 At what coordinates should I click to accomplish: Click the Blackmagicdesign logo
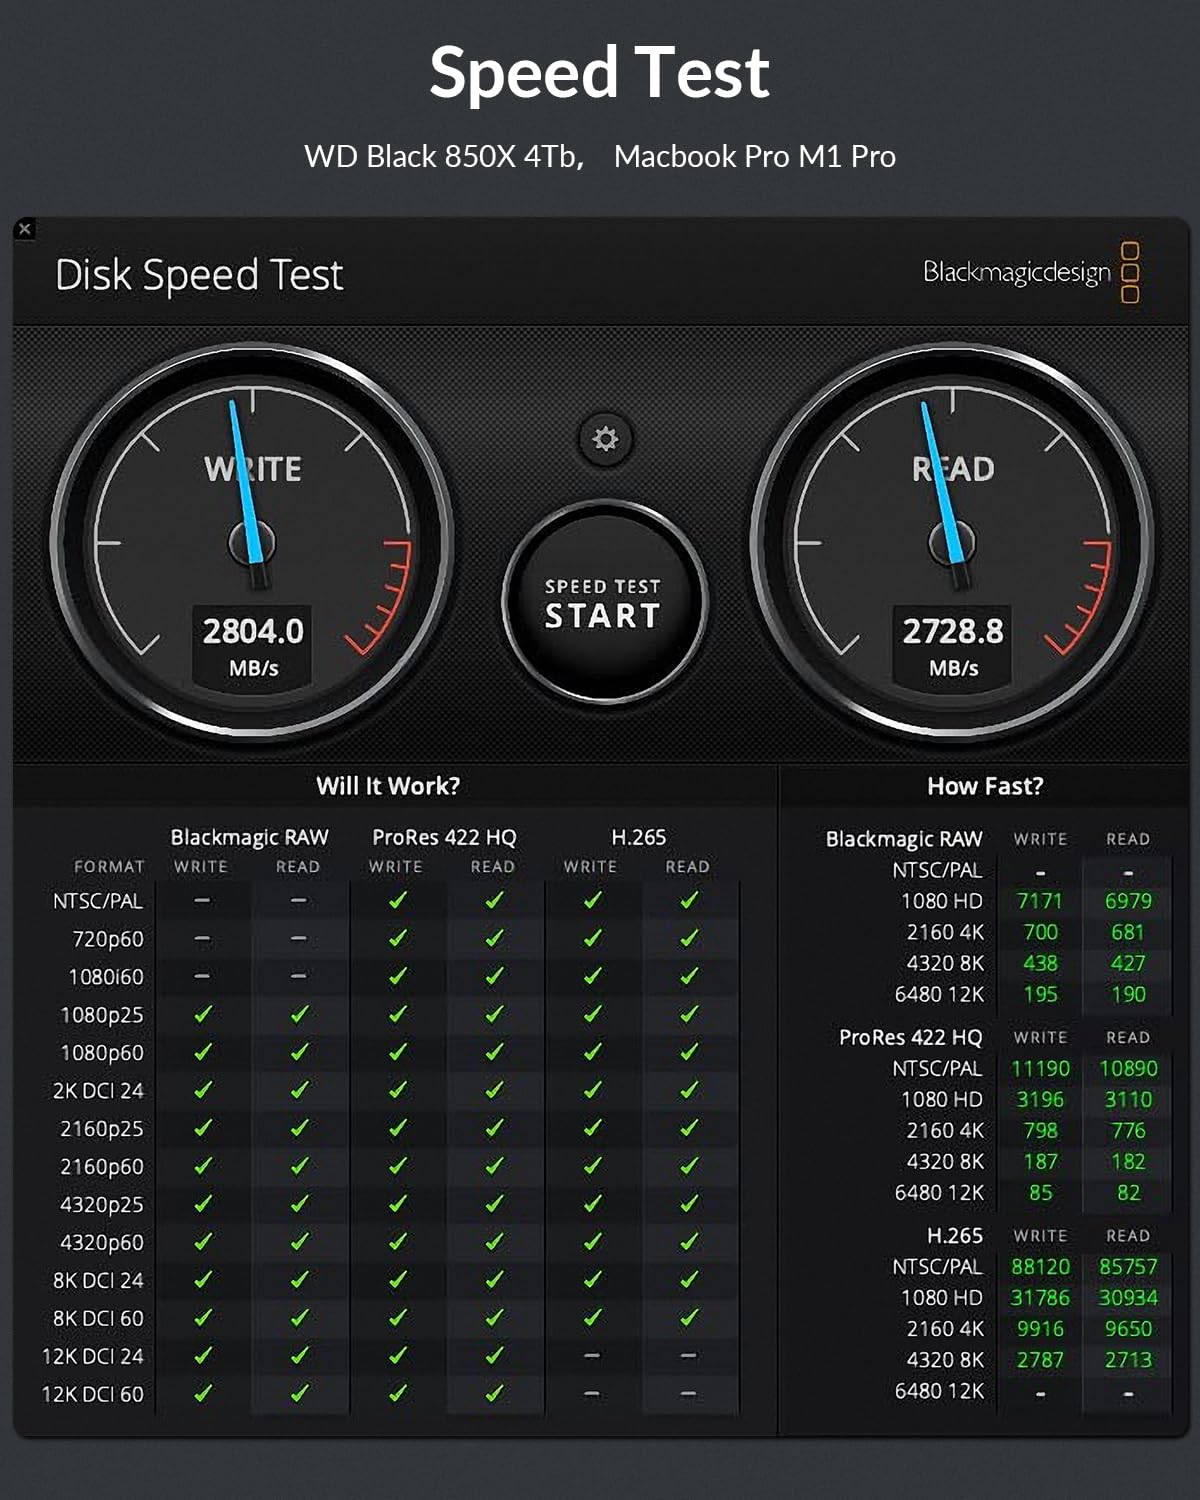point(1030,272)
